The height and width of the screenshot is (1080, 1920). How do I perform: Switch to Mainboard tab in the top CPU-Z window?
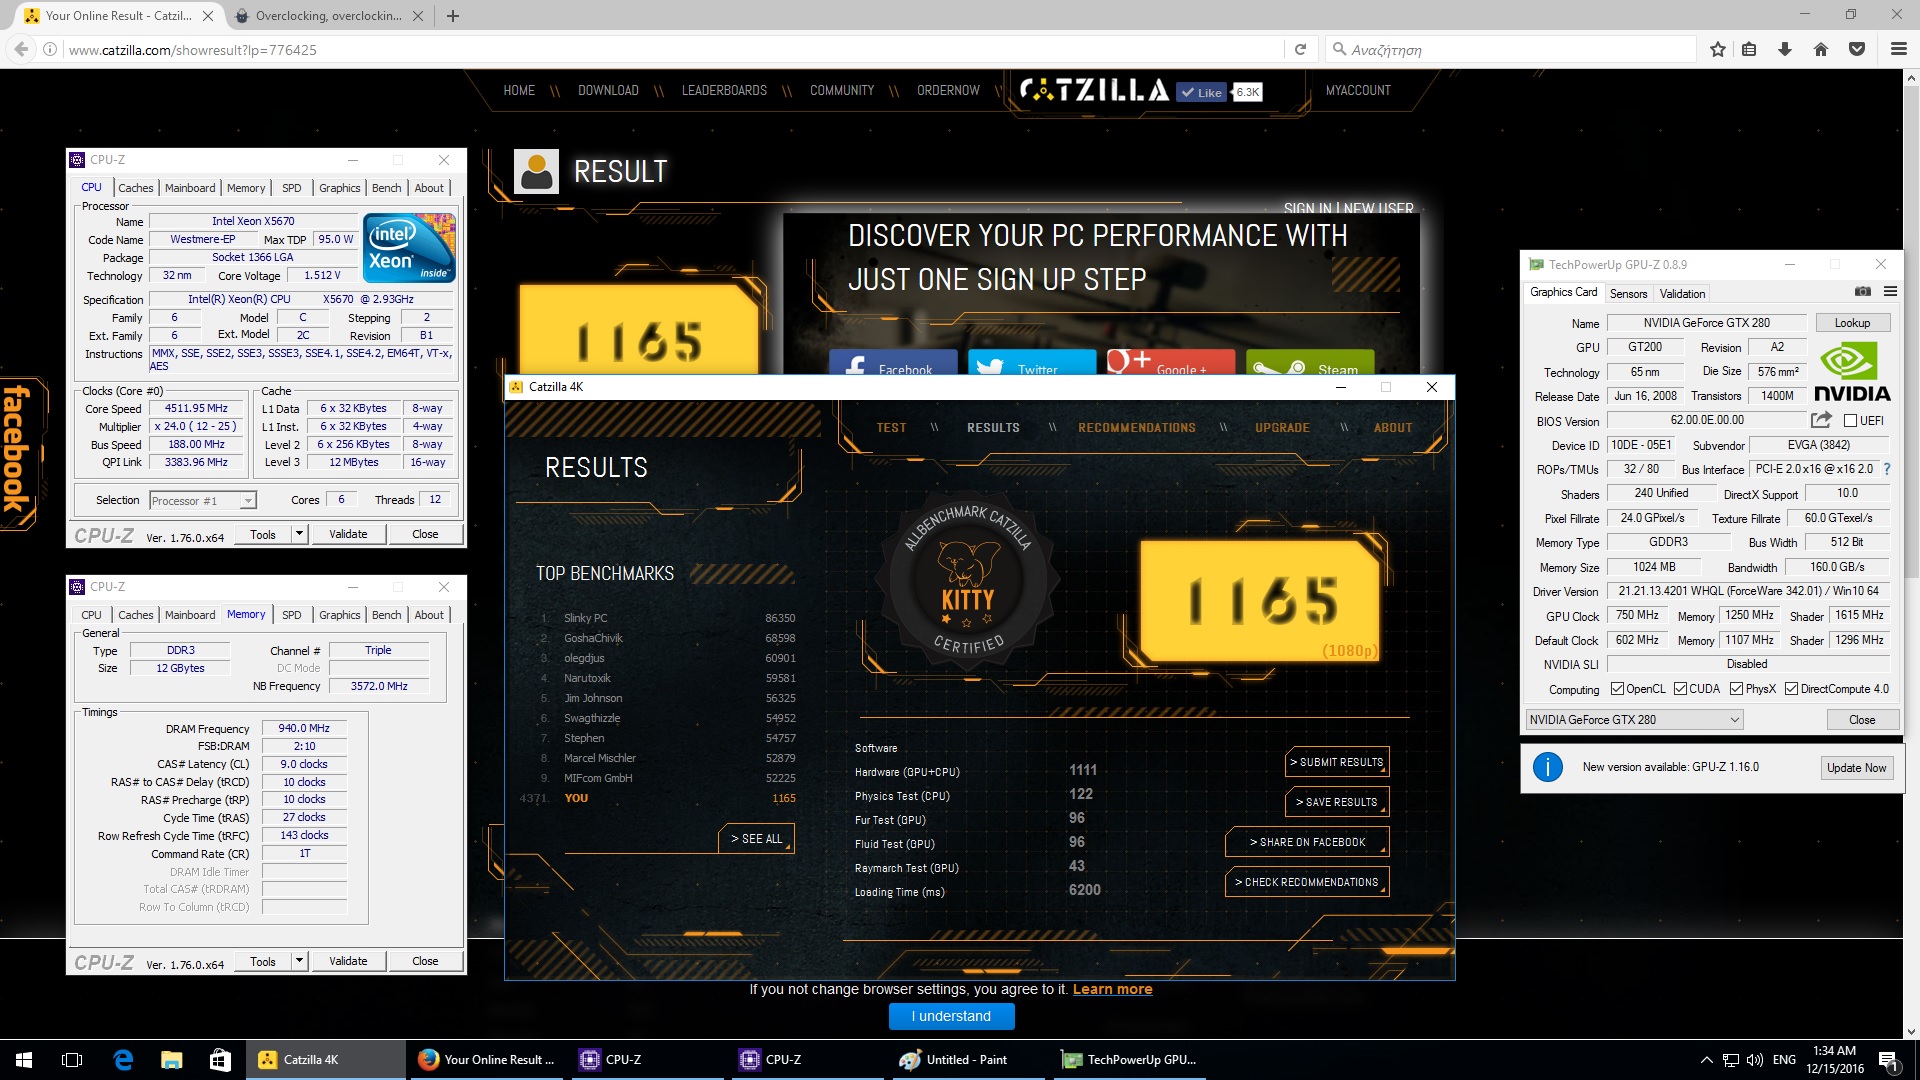pos(190,188)
